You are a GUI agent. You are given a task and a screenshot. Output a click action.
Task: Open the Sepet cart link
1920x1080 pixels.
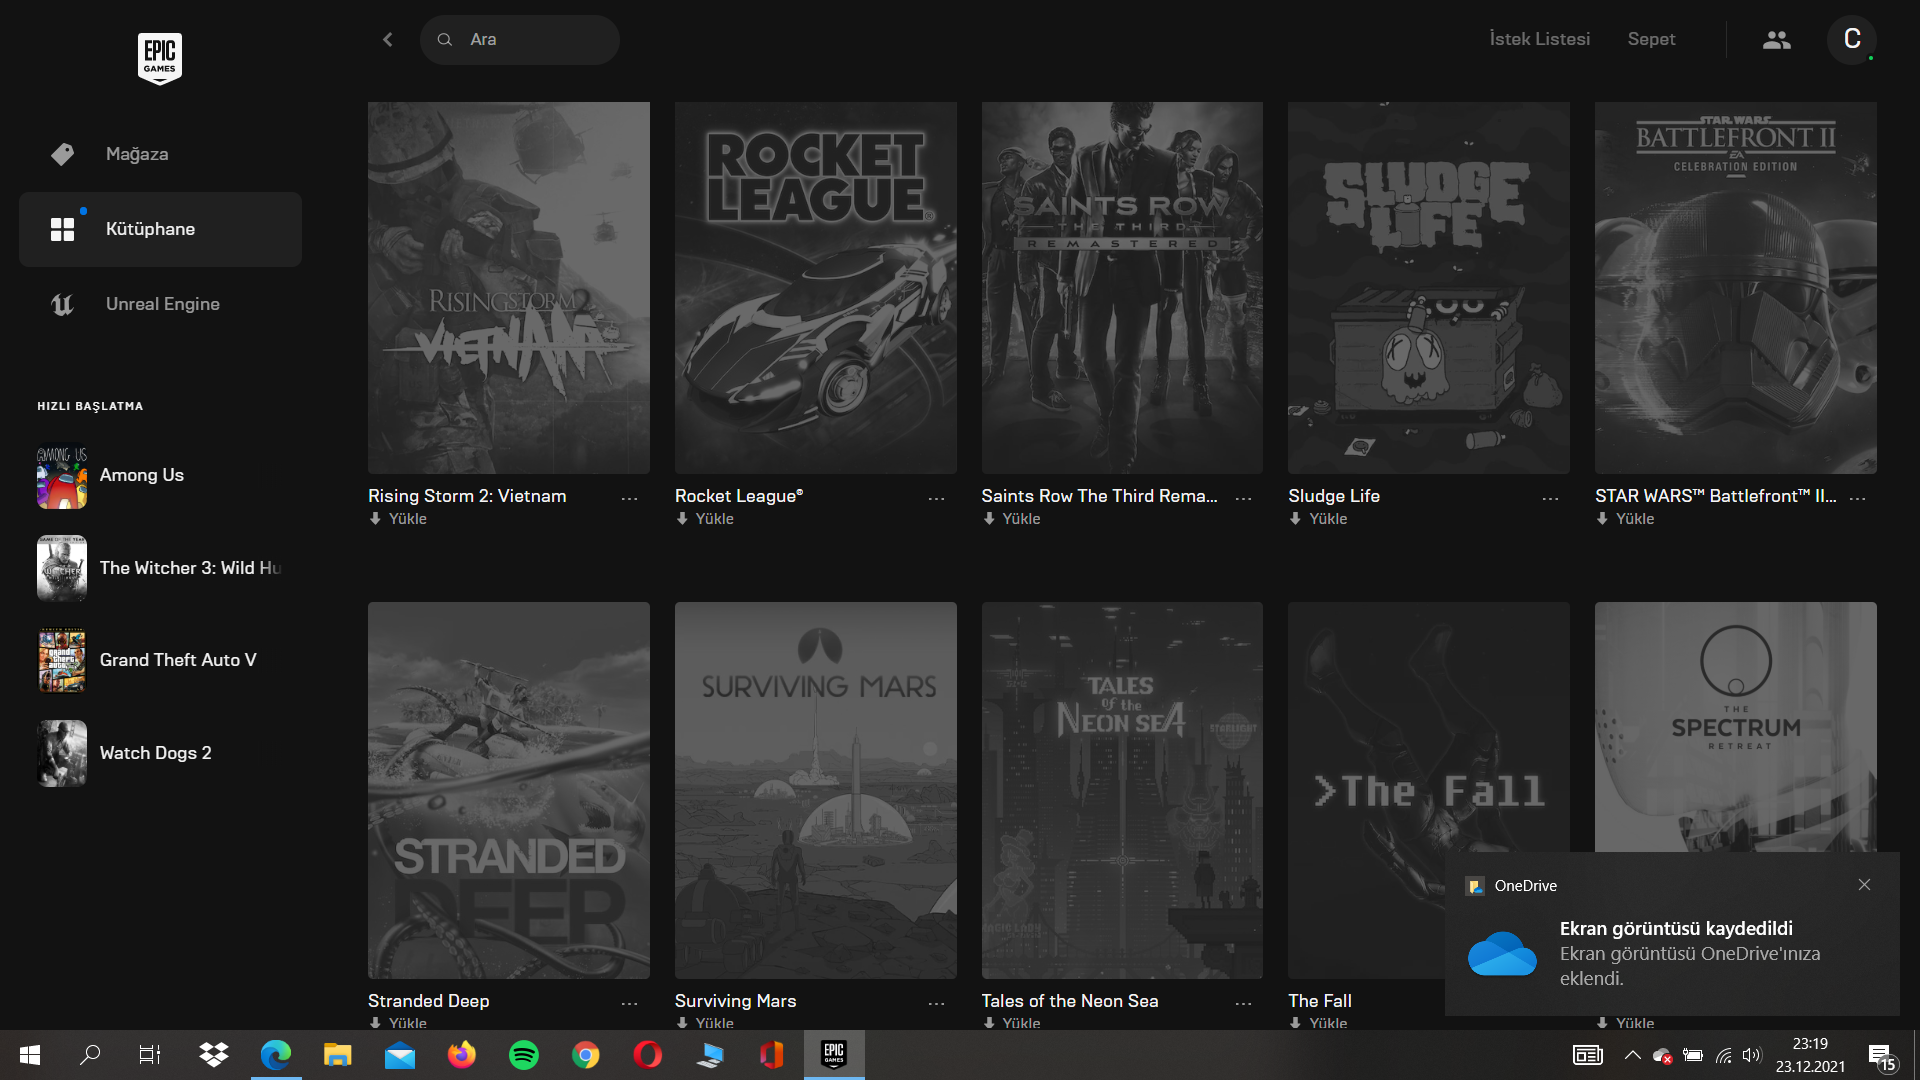coord(1650,40)
